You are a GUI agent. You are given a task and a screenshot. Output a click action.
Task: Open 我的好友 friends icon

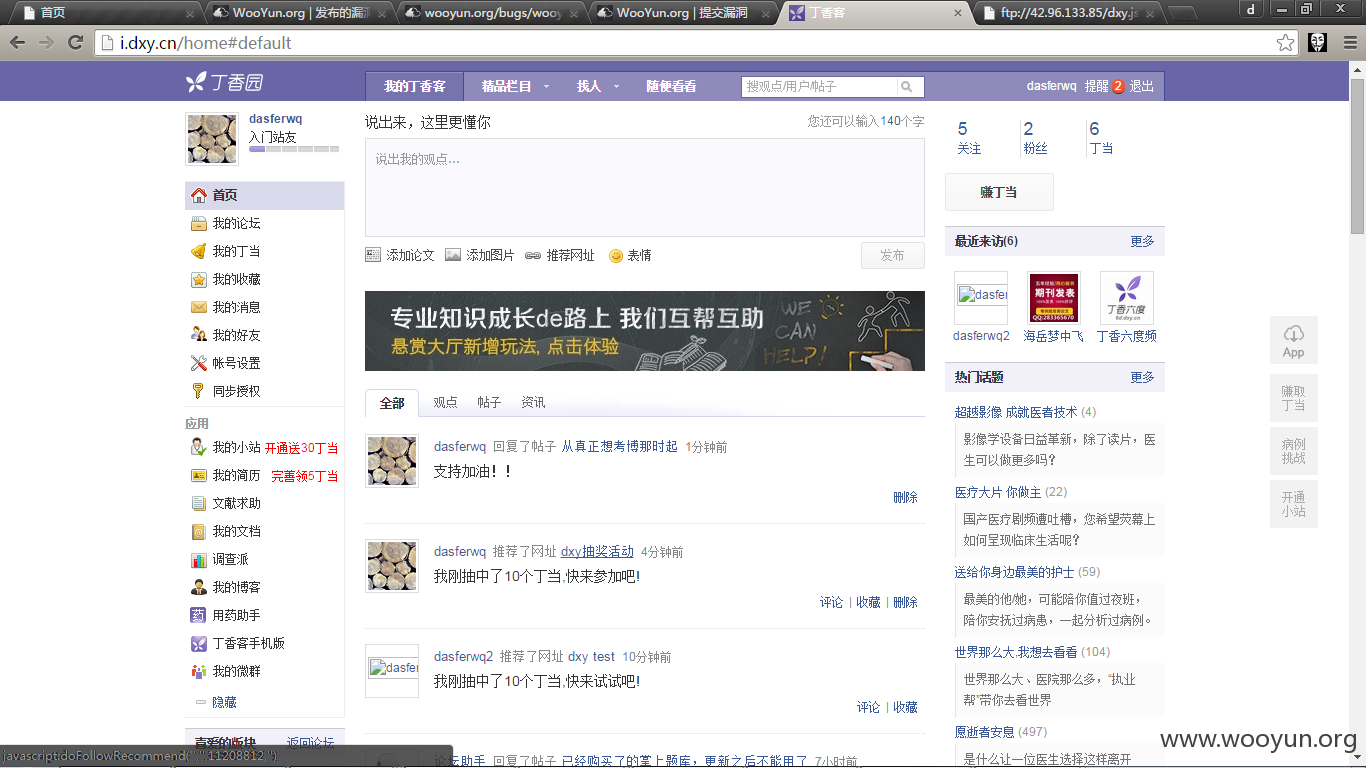(199, 335)
